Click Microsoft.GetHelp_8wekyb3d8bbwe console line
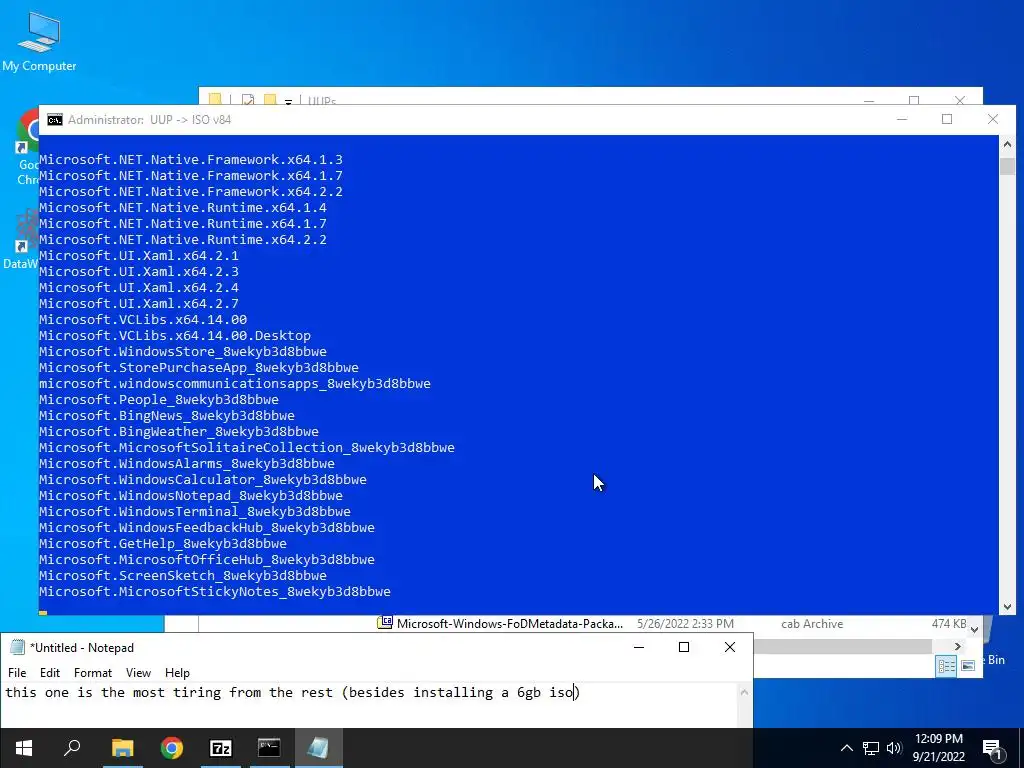The width and height of the screenshot is (1024, 768). pyautogui.click(x=163, y=543)
